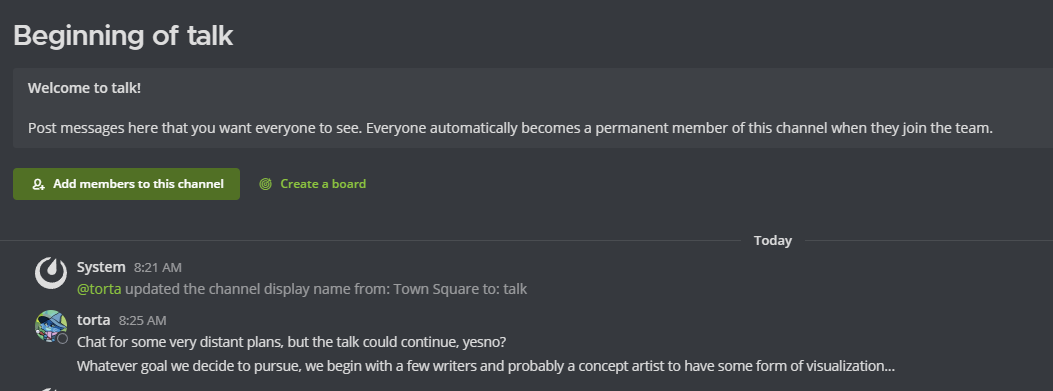Click the message starting 'Whatever goal we decide'

486,367
